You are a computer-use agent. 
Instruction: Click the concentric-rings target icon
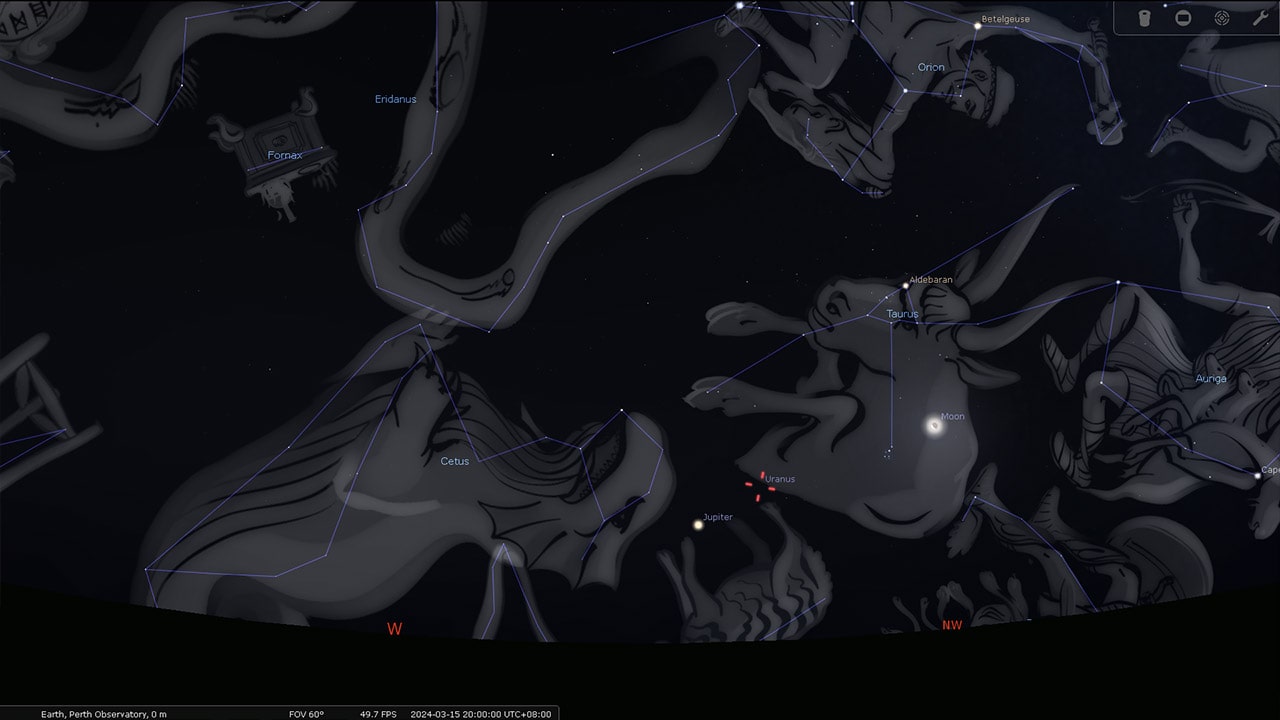pyautogui.click(x=1222, y=18)
